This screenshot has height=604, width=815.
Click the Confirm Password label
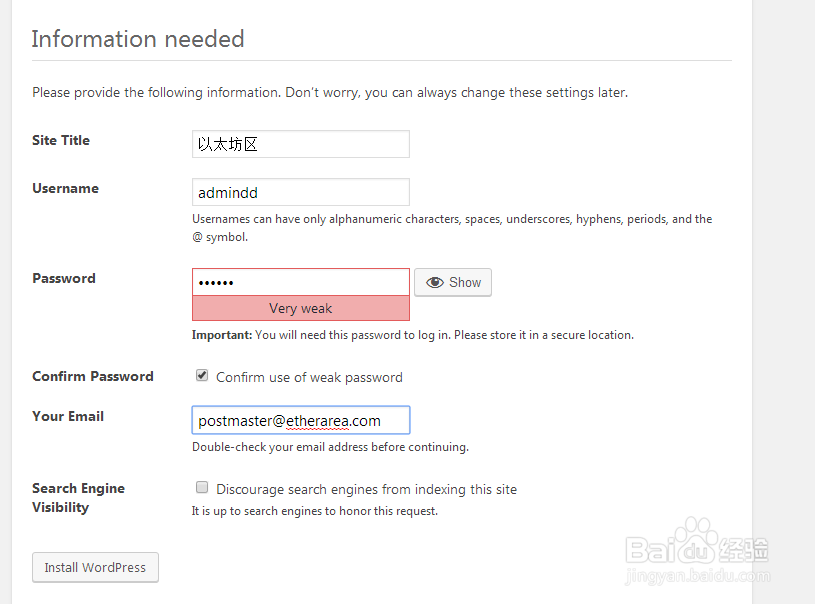pos(93,377)
